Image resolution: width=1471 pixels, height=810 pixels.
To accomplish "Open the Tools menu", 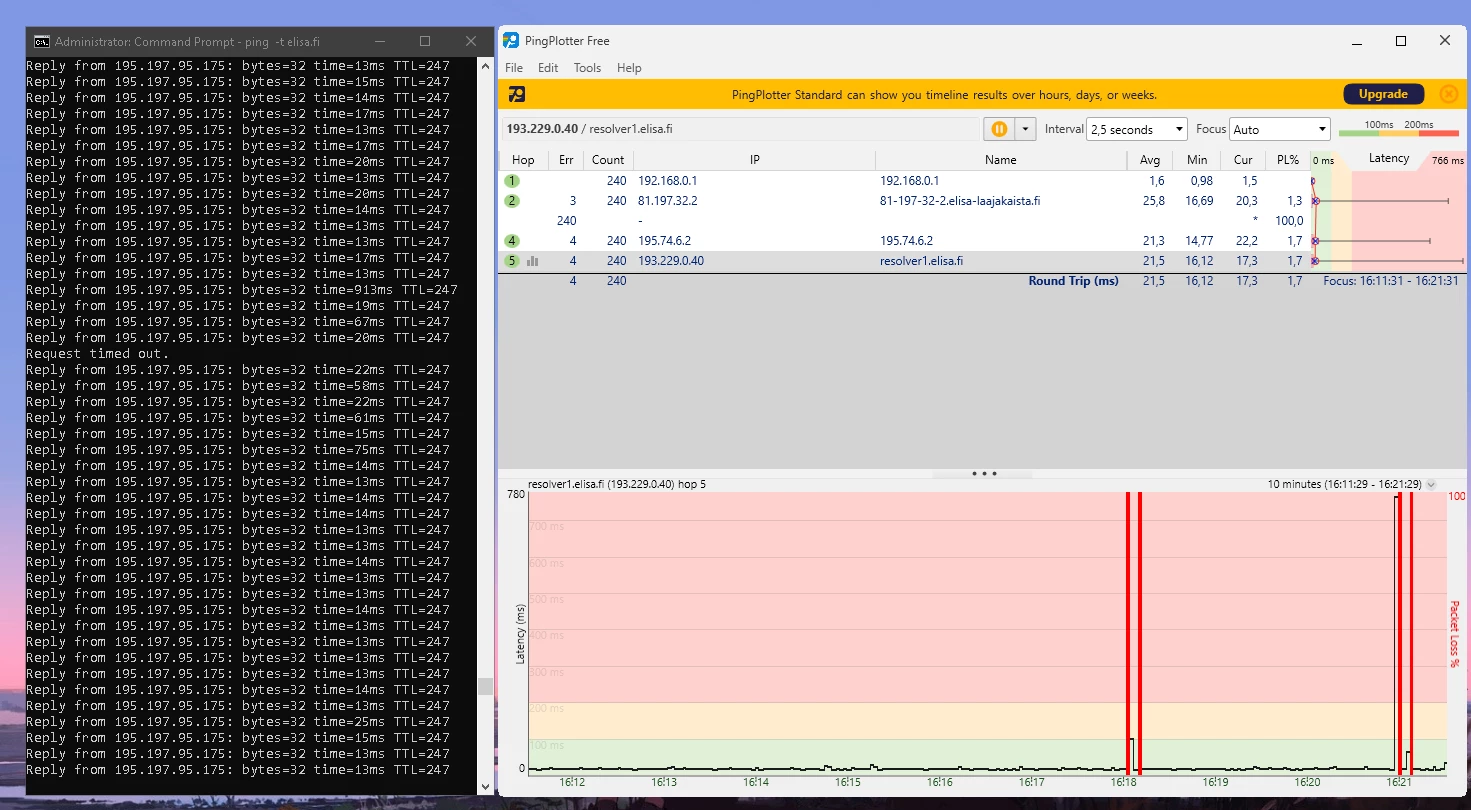I will click(x=587, y=68).
